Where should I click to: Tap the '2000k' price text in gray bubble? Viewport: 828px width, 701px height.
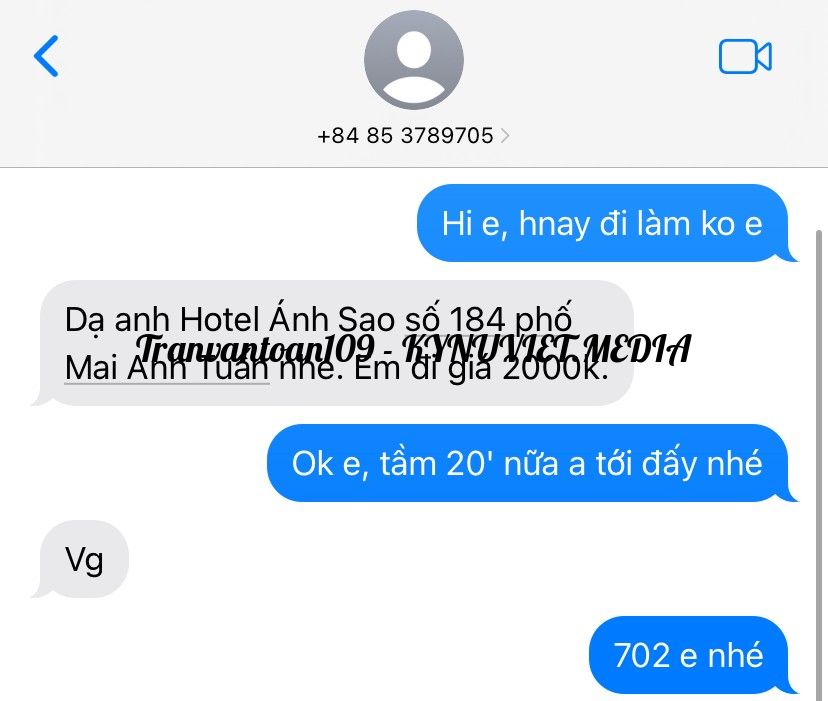coord(554,368)
